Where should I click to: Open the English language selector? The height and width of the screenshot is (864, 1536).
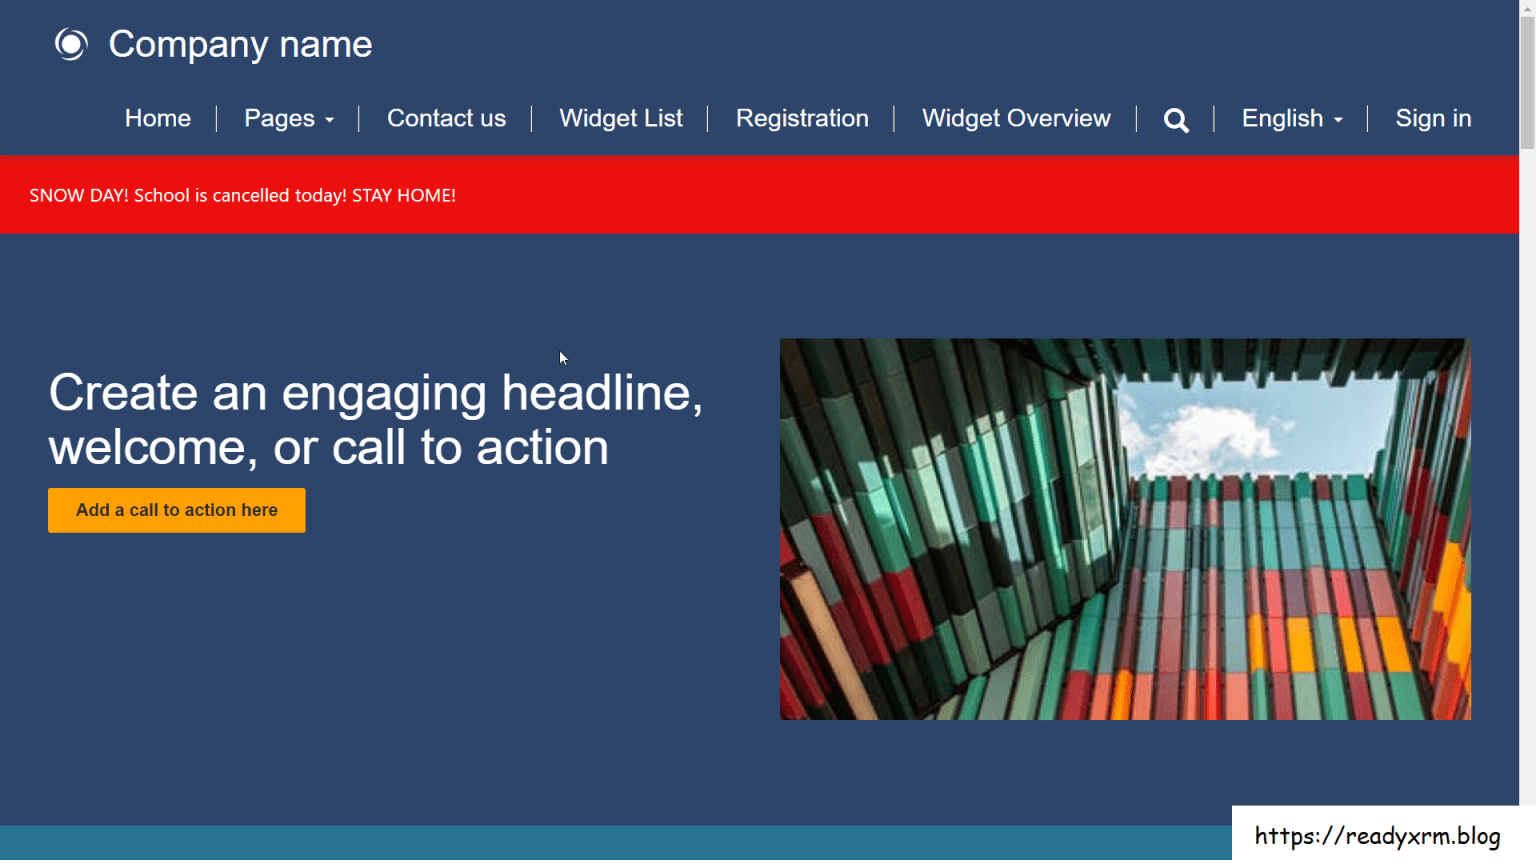coord(1284,118)
